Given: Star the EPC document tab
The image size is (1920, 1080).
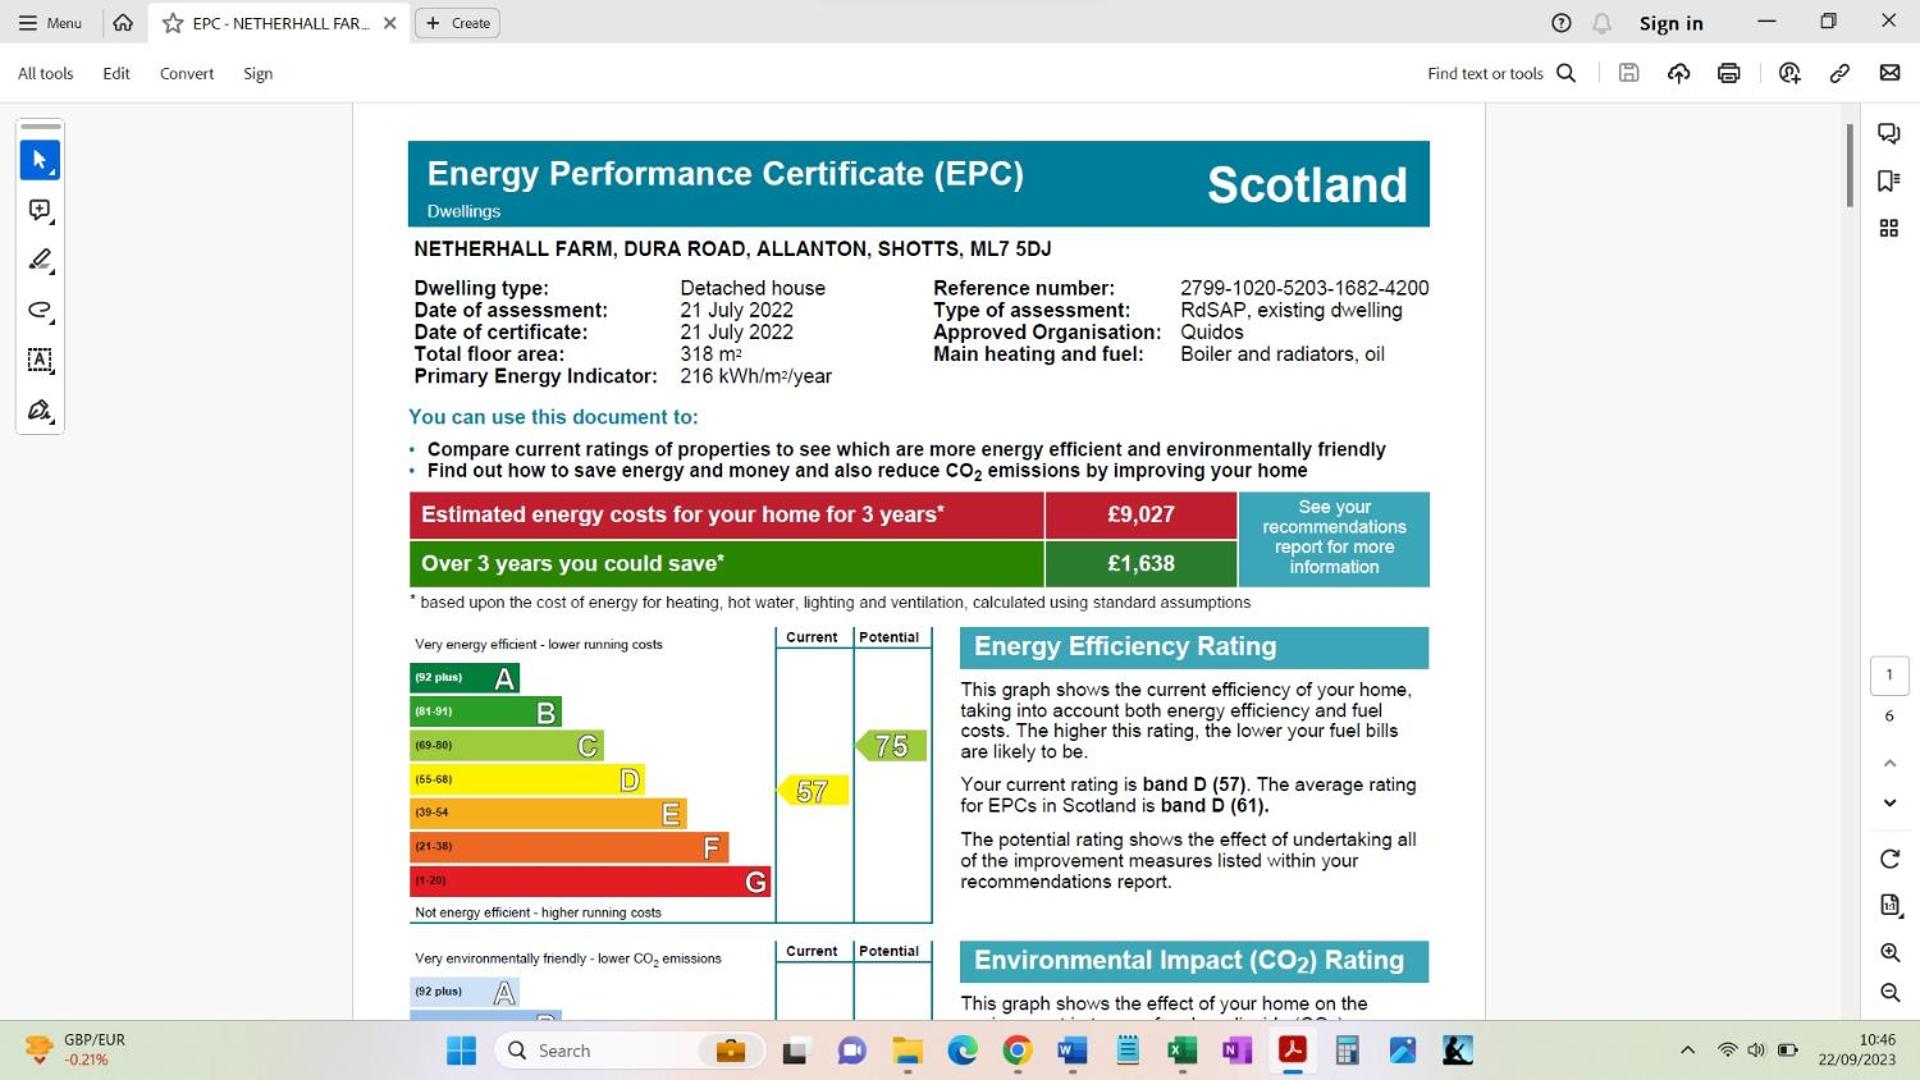Looking at the screenshot, I should (x=173, y=23).
